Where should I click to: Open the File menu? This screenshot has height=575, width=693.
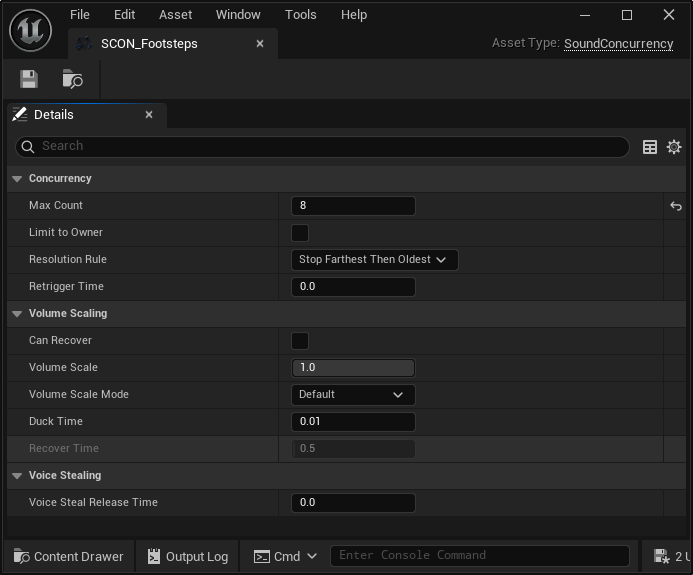(x=80, y=15)
